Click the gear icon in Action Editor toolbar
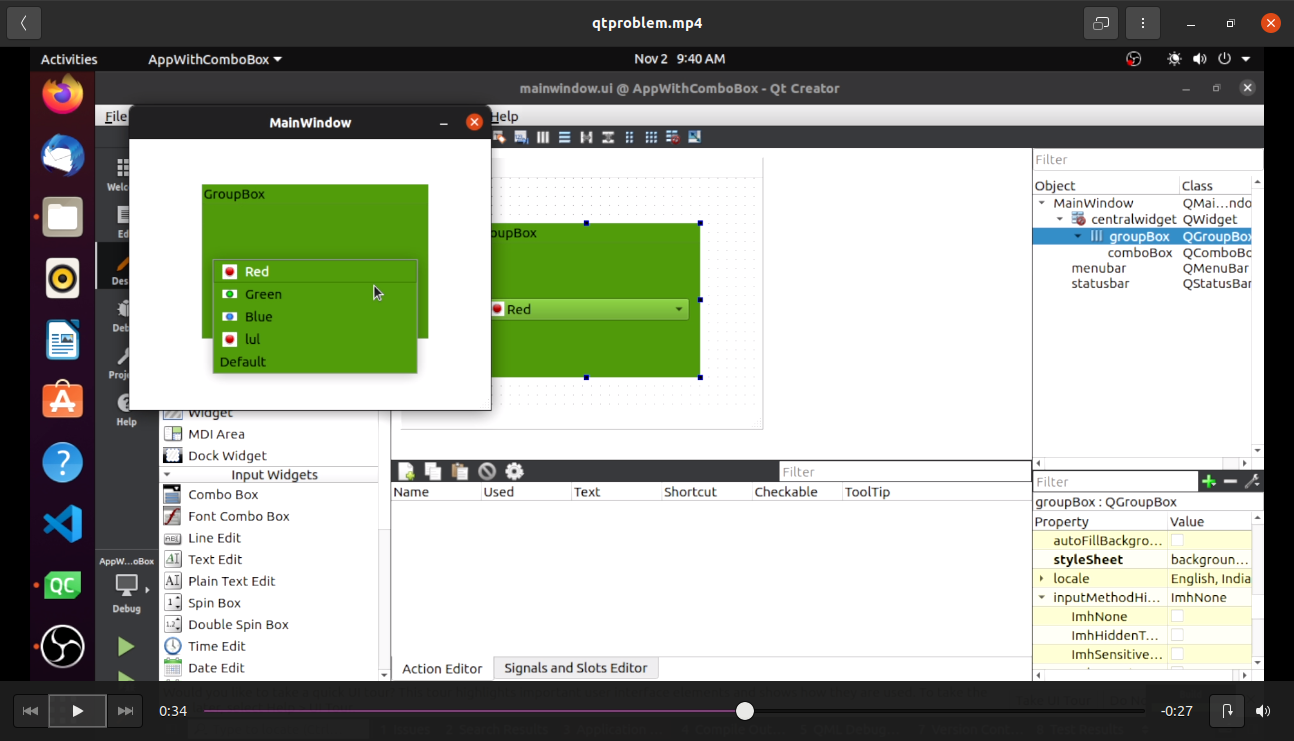This screenshot has width=1294, height=741. [514, 471]
